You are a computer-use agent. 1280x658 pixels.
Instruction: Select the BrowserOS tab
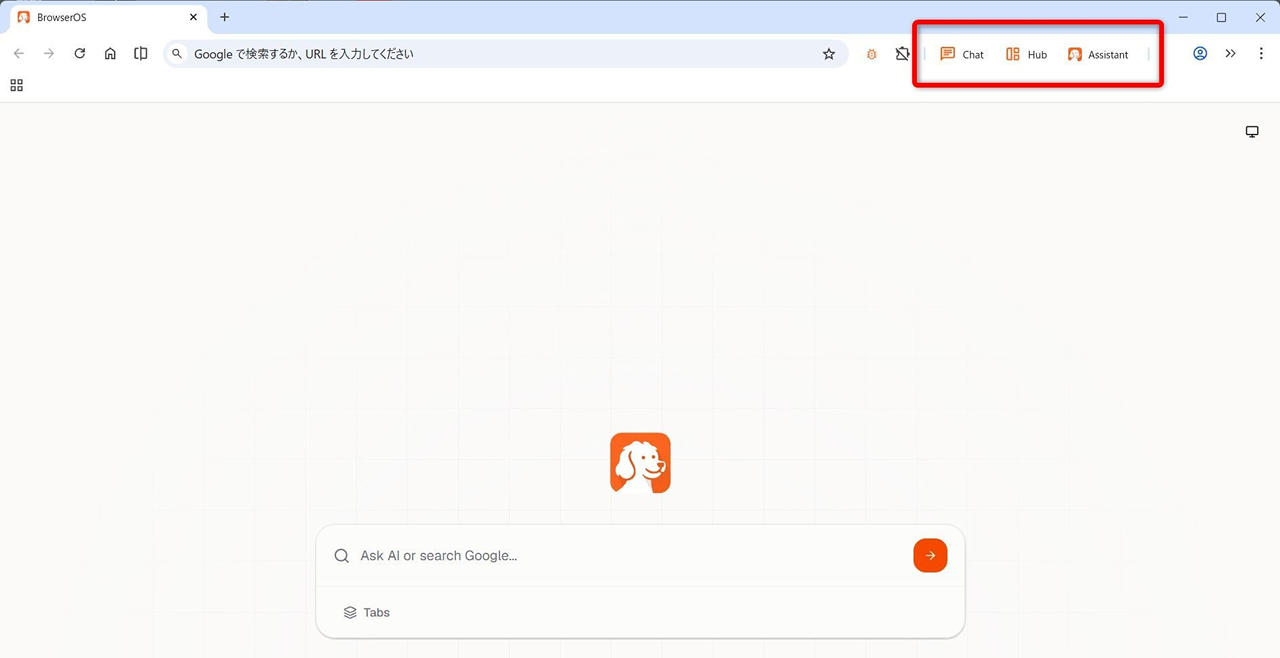click(x=100, y=17)
